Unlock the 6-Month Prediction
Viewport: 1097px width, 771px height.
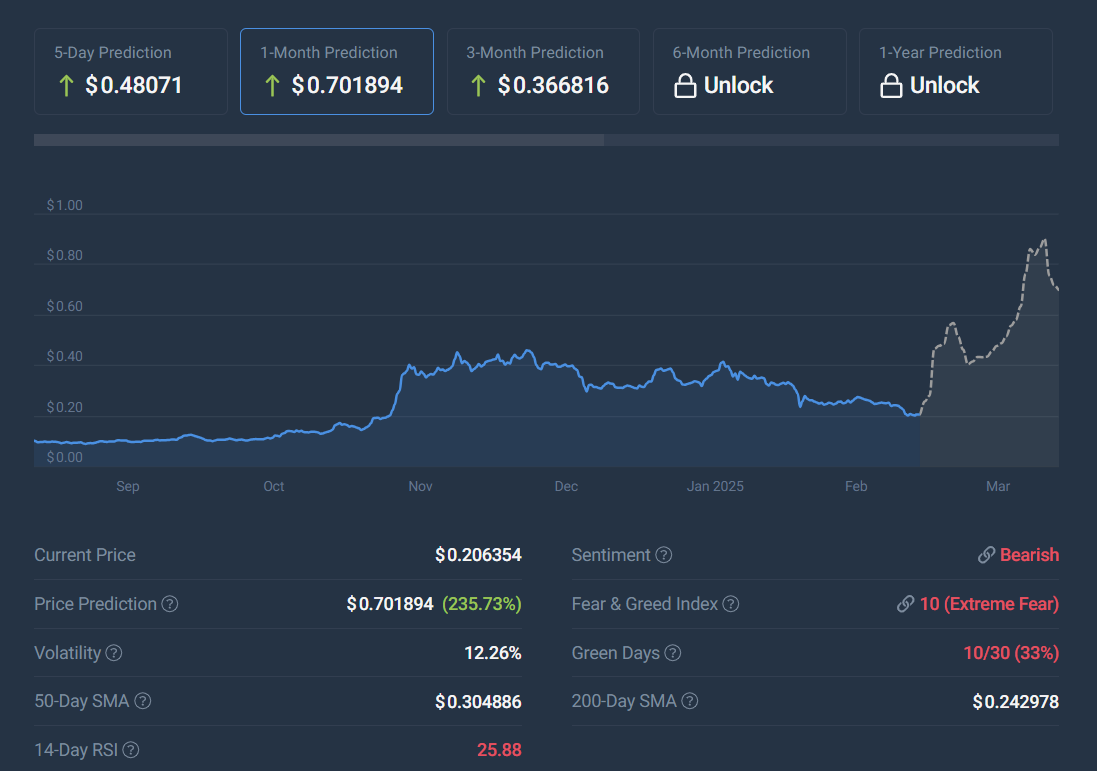[749, 71]
